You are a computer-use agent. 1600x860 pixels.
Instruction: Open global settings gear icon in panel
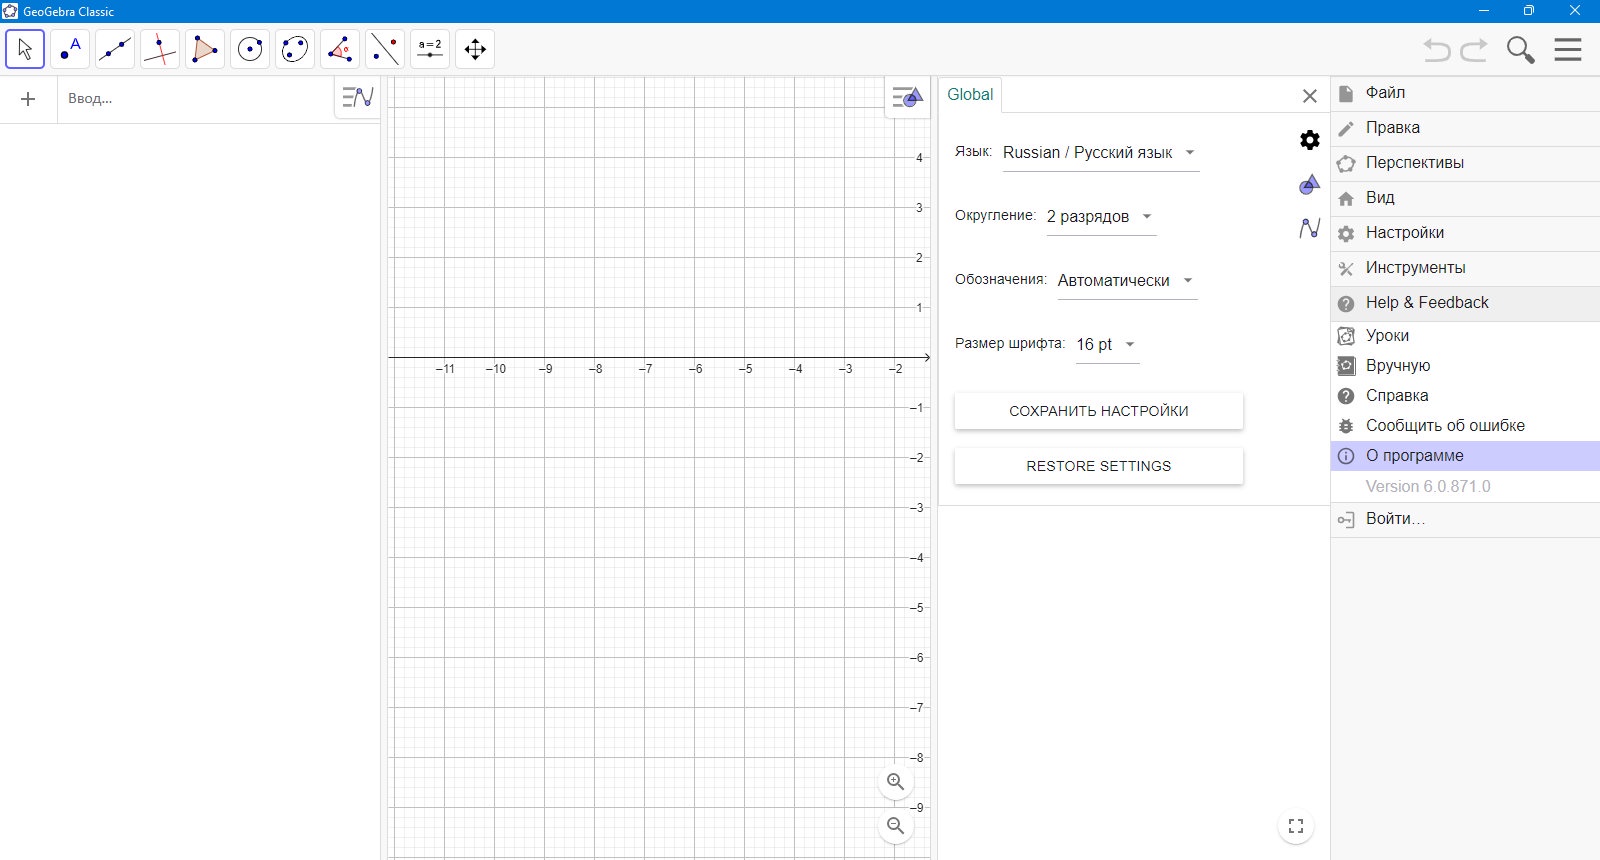(x=1310, y=140)
